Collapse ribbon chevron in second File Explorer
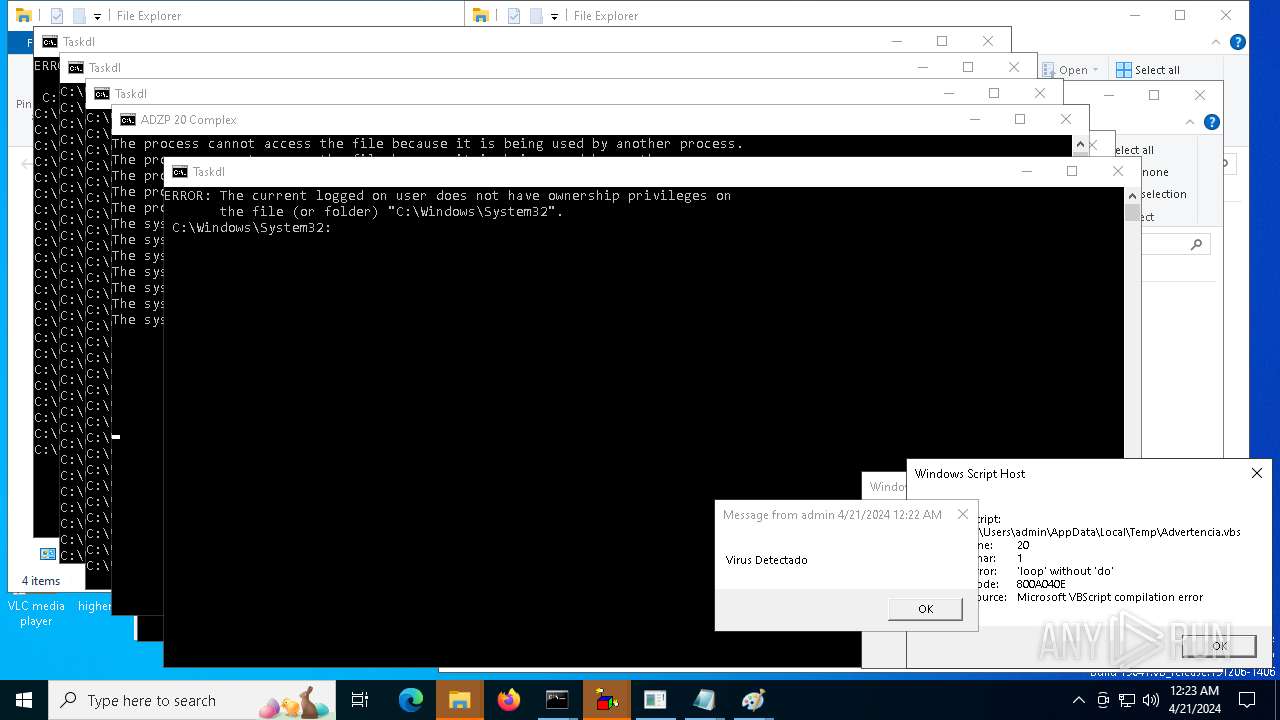Viewport: 1280px width, 720px height. 1190,122
